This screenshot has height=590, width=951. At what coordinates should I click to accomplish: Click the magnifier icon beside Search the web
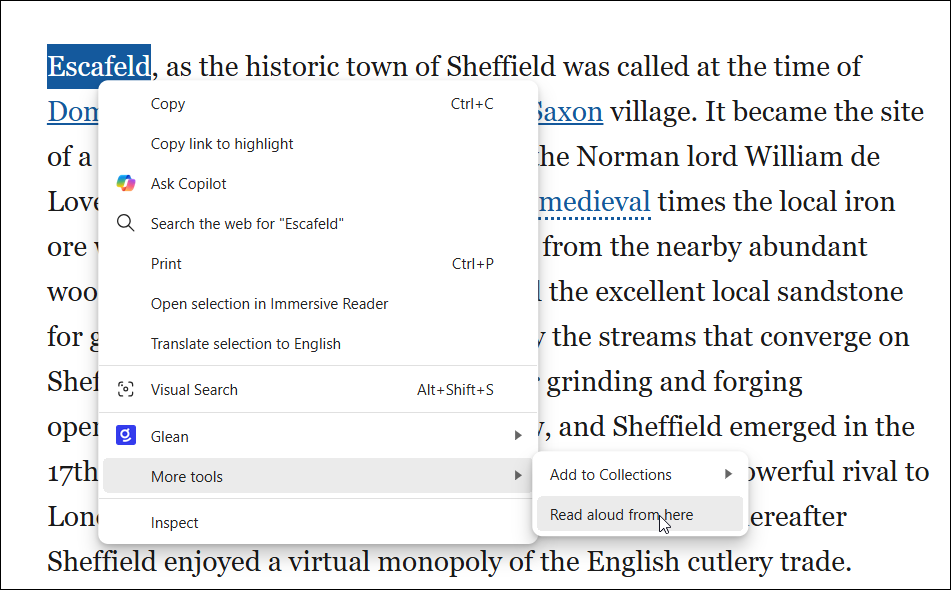click(126, 223)
